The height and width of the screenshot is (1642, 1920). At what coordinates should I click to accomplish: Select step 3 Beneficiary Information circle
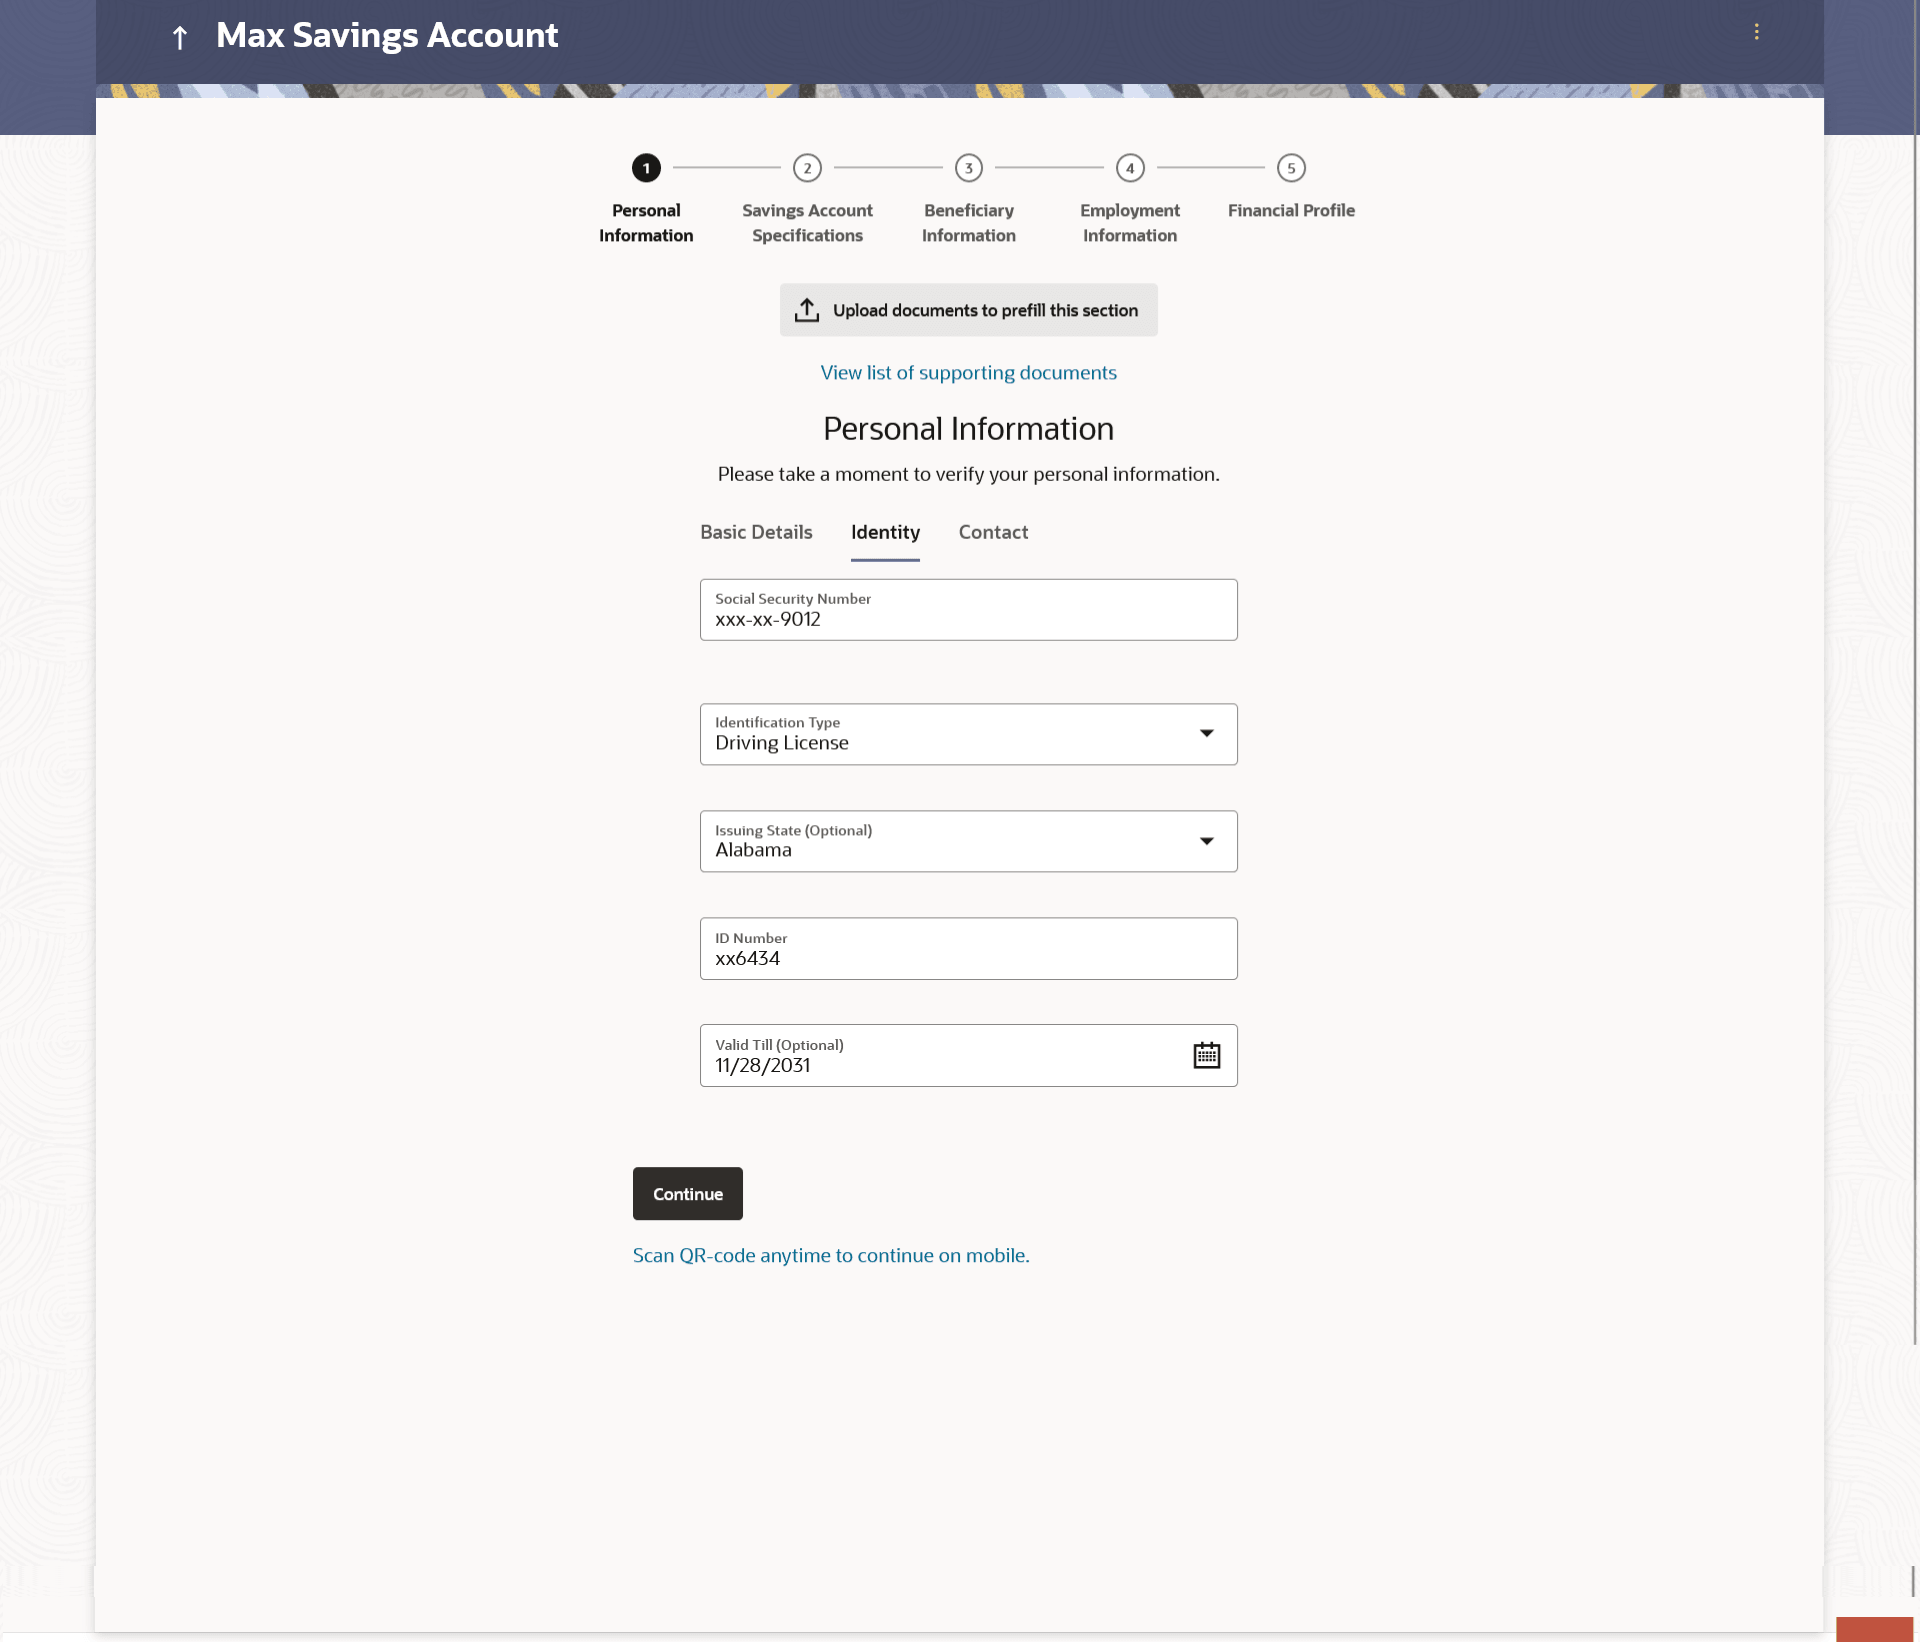[x=968, y=168]
